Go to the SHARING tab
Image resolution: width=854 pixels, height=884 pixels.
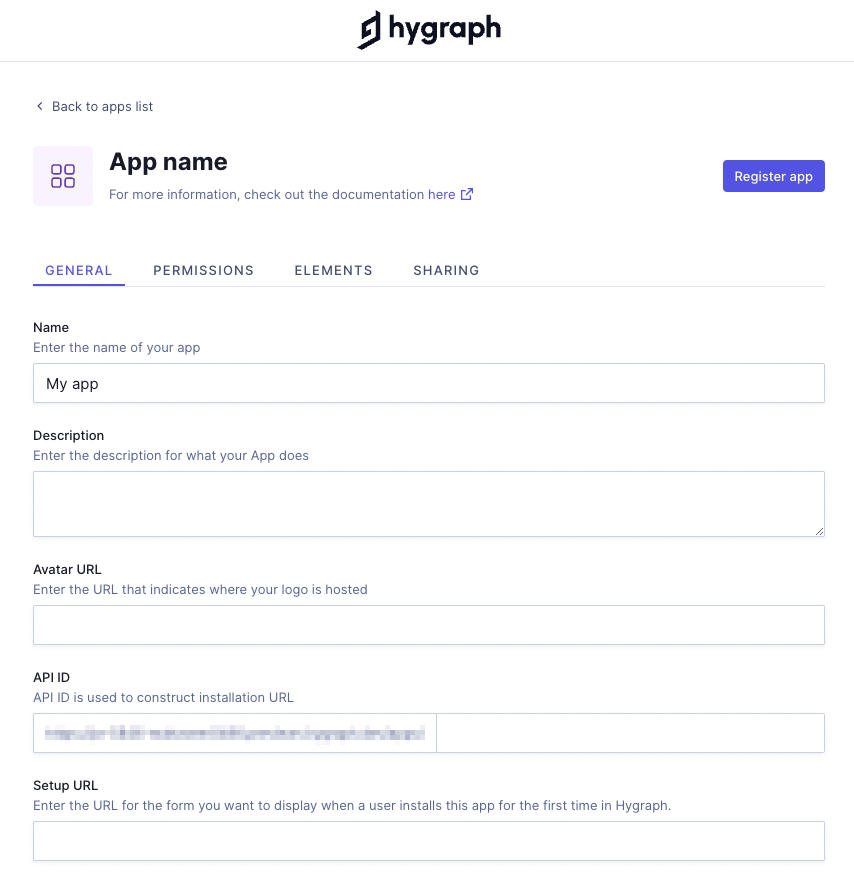point(446,270)
